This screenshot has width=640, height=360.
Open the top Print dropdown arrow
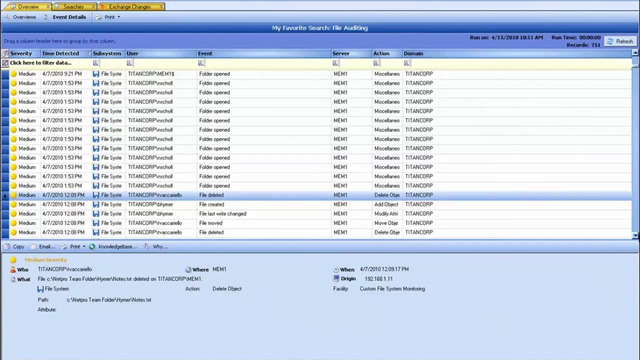click(119, 17)
